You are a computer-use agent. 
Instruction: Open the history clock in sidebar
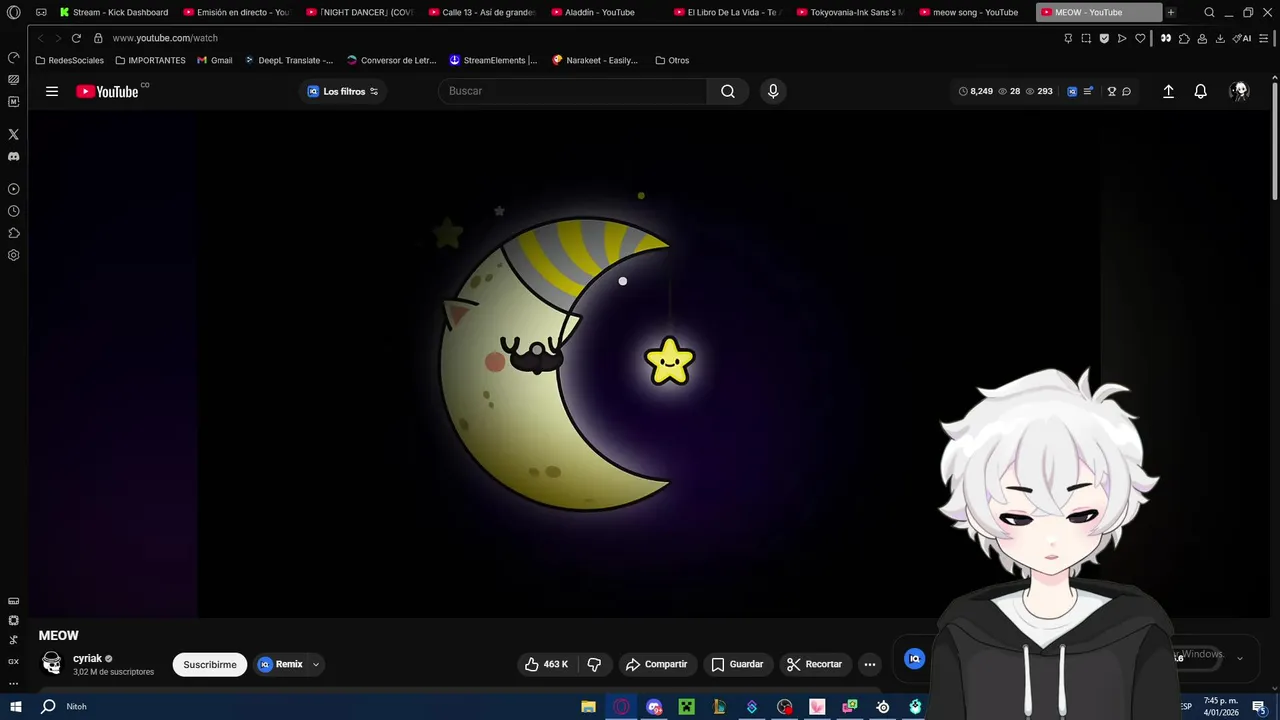(x=13, y=211)
